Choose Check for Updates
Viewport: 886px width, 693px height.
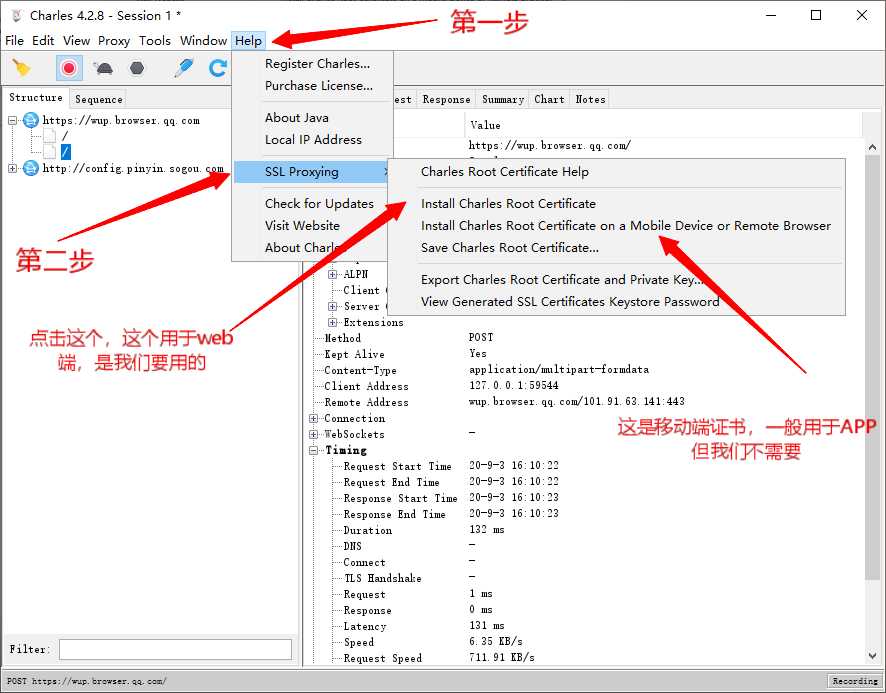pyautogui.click(x=312, y=203)
